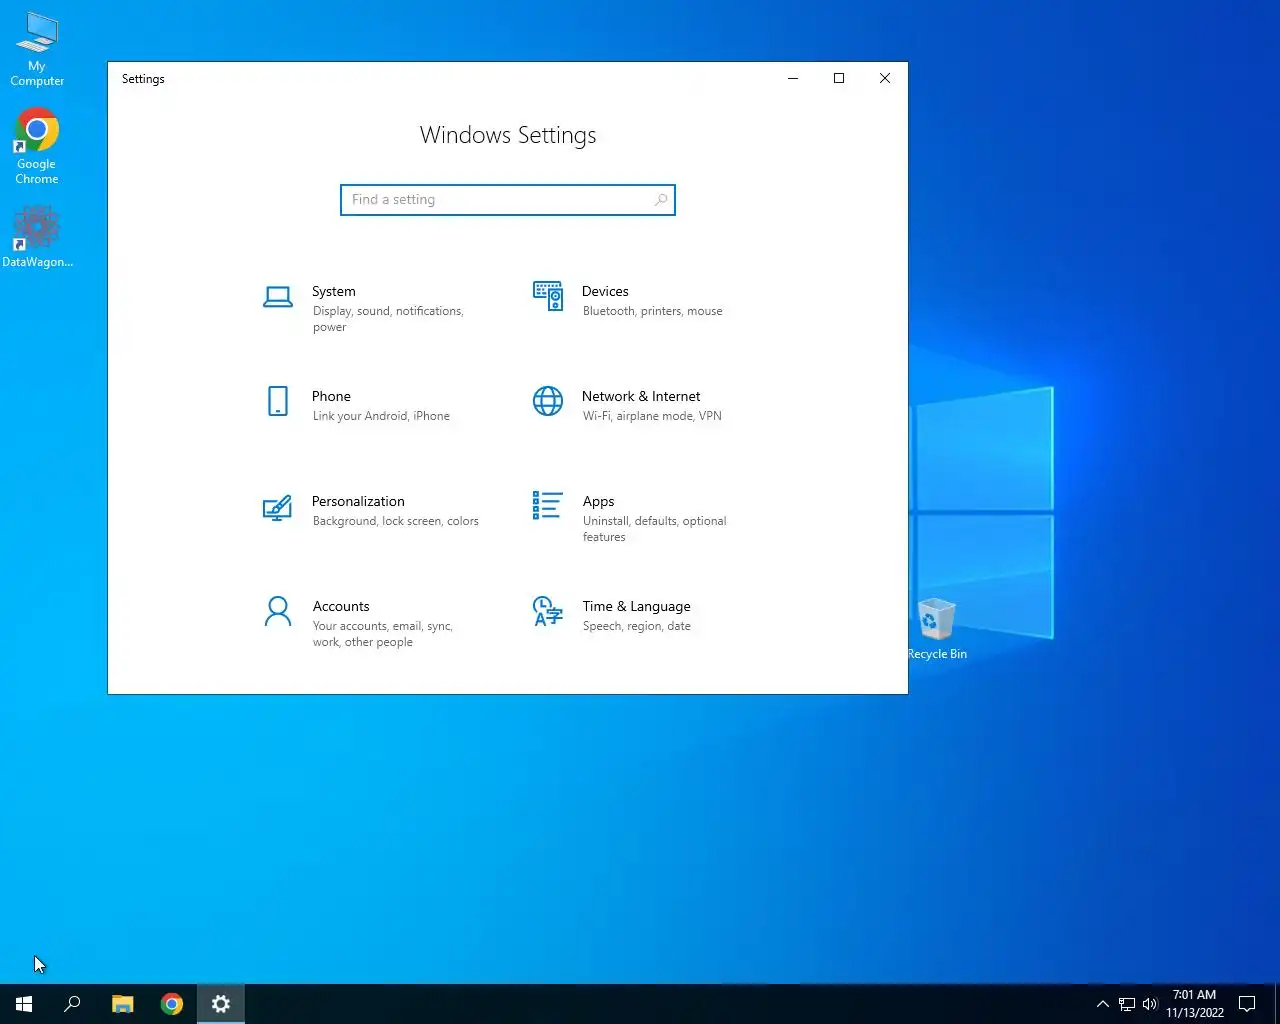Open the System laptop icon
The width and height of the screenshot is (1280, 1024).
click(x=278, y=296)
